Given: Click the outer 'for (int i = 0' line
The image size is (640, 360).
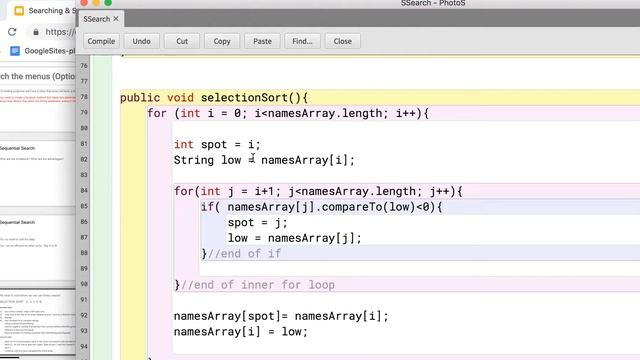Looking at the screenshot, I should (x=288, y=113).
